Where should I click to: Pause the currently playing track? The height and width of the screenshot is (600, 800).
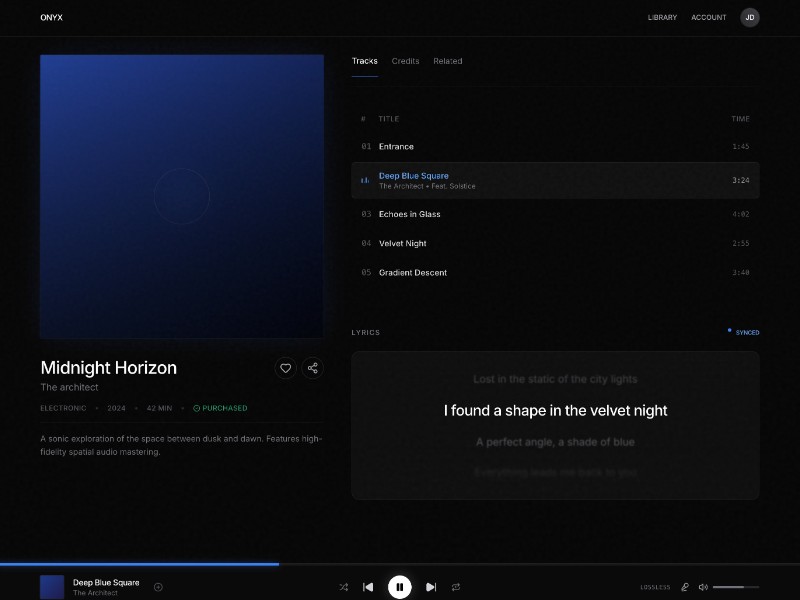[x=400, y=587]
